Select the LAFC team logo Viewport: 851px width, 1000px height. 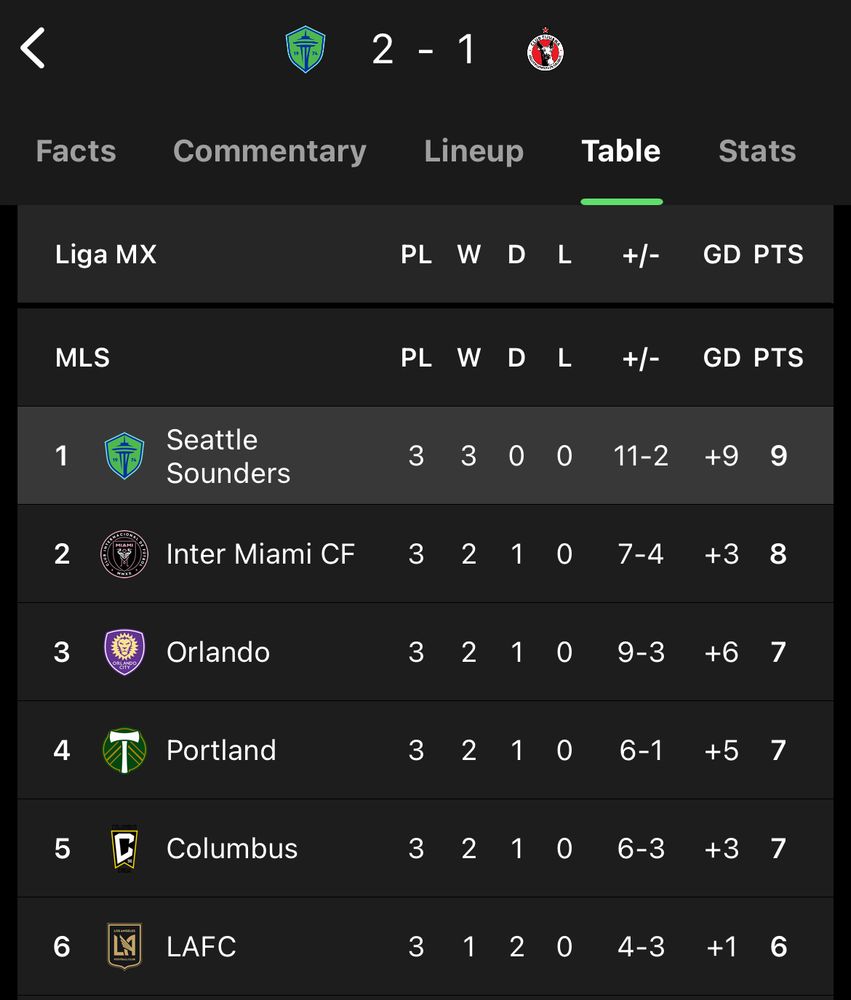pos(124,946)
